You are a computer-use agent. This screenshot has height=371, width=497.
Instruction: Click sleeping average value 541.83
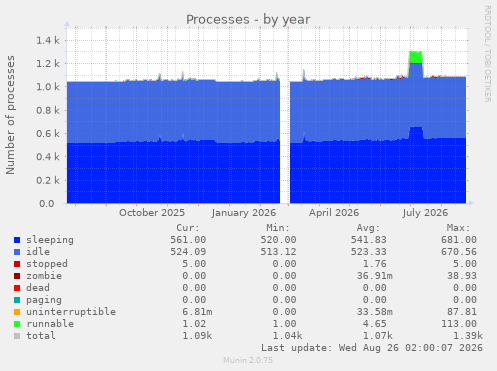tap(368, 240)
